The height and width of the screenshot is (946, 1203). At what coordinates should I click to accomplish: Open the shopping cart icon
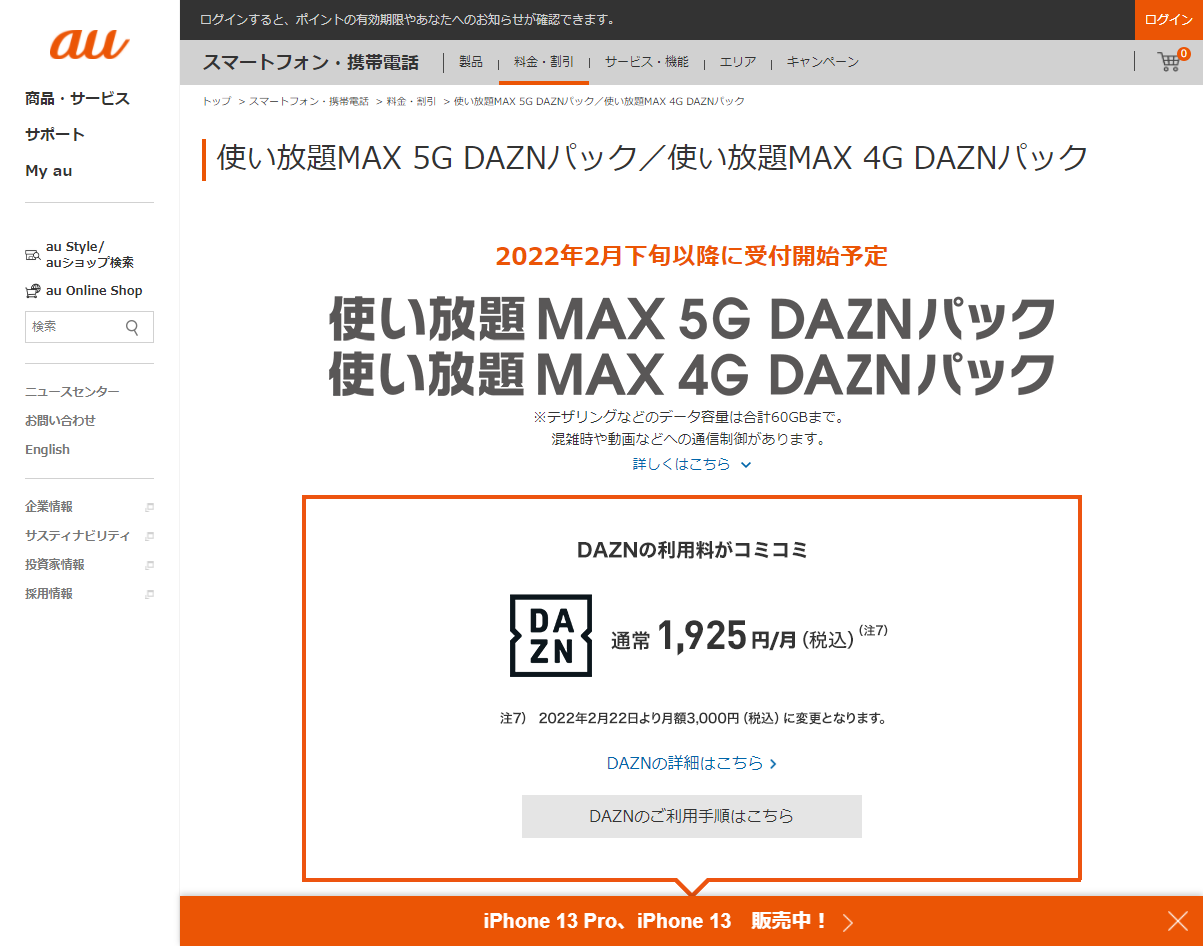point(1169,62)
